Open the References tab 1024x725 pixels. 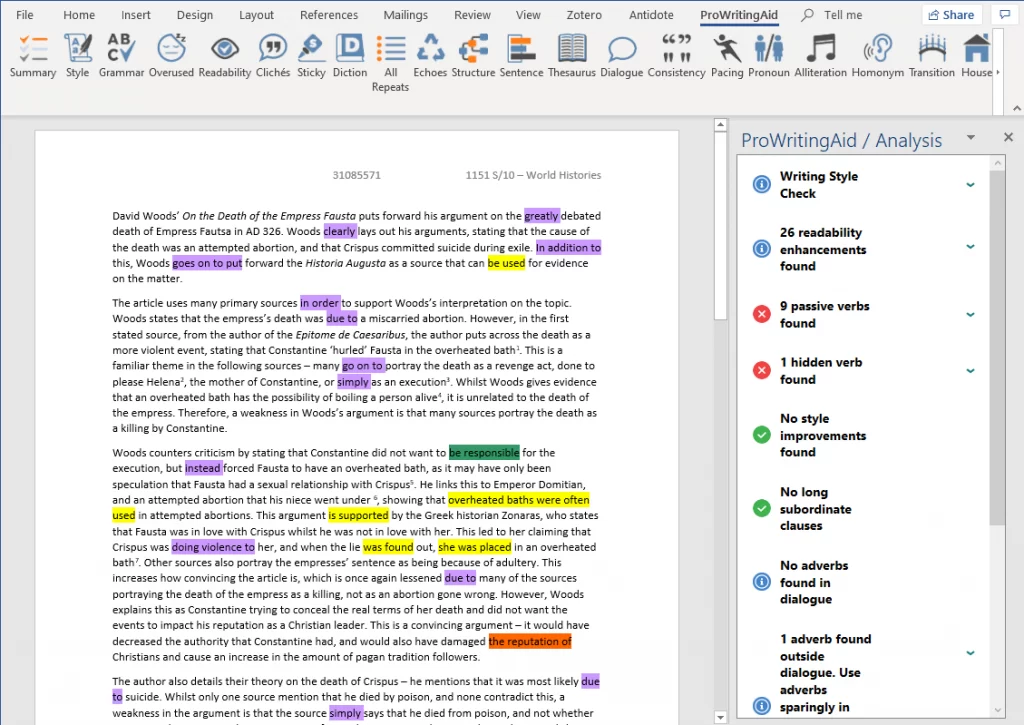point(329,14)
